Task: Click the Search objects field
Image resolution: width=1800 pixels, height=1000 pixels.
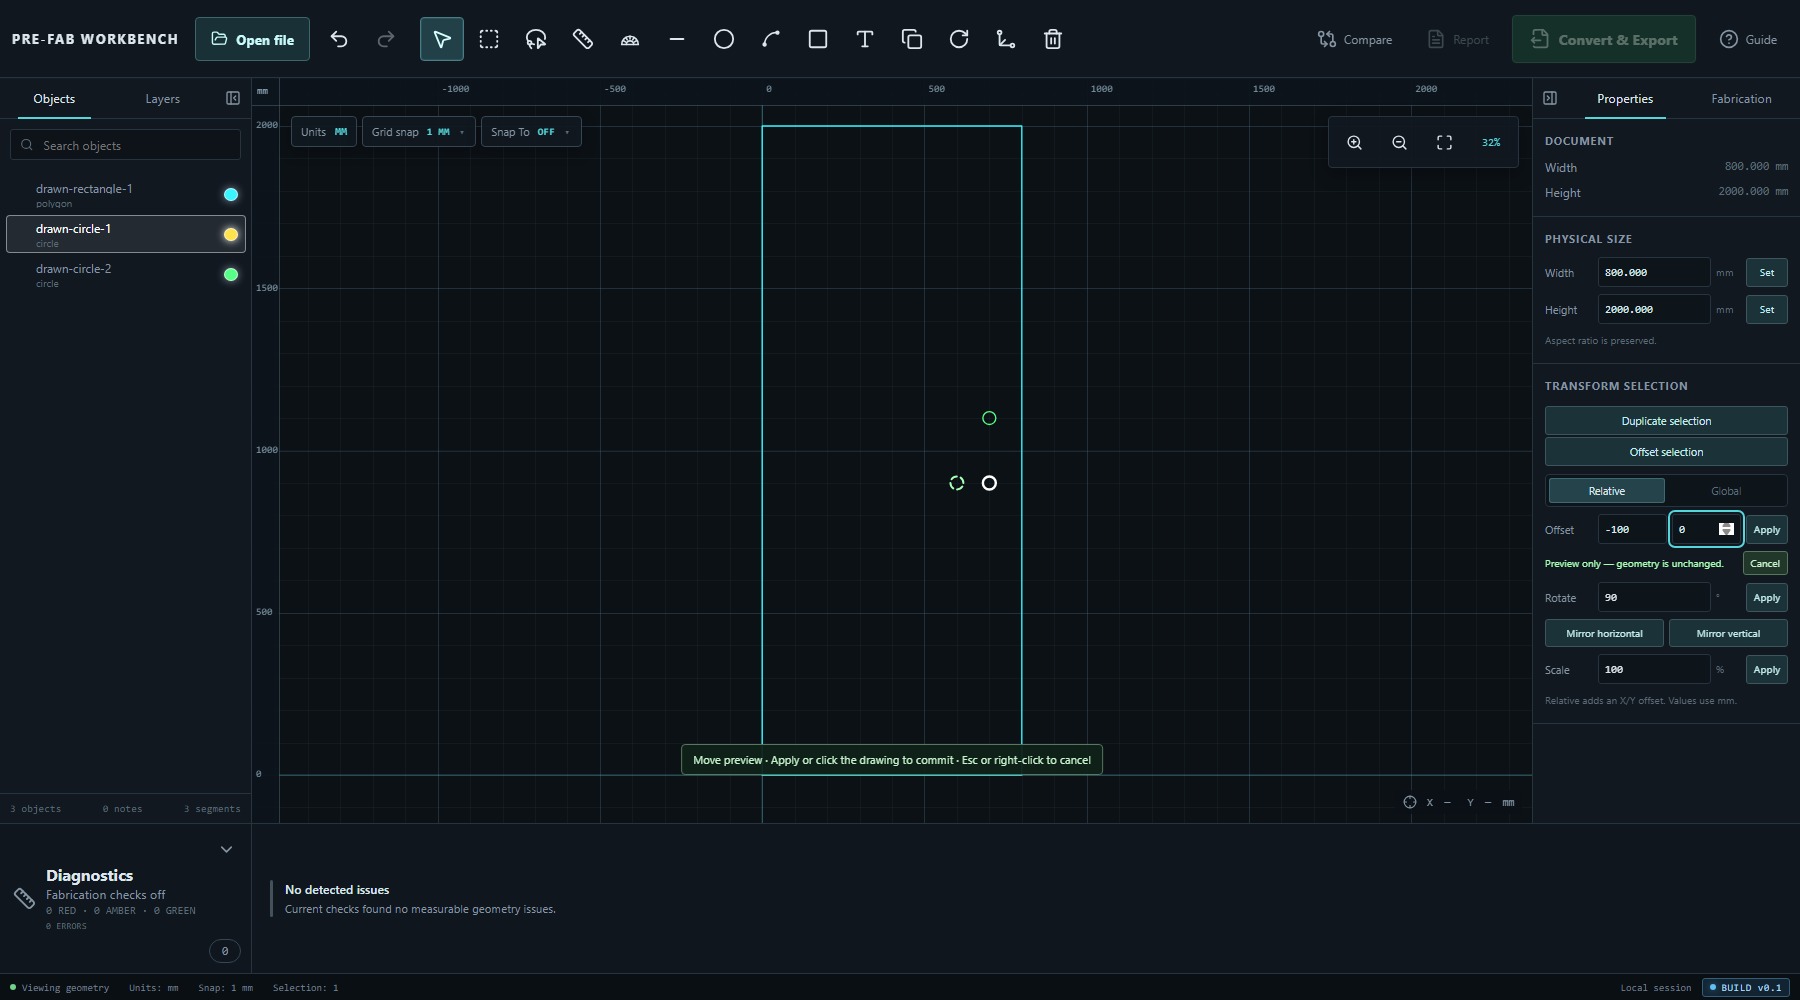Action: pos(126,145)
